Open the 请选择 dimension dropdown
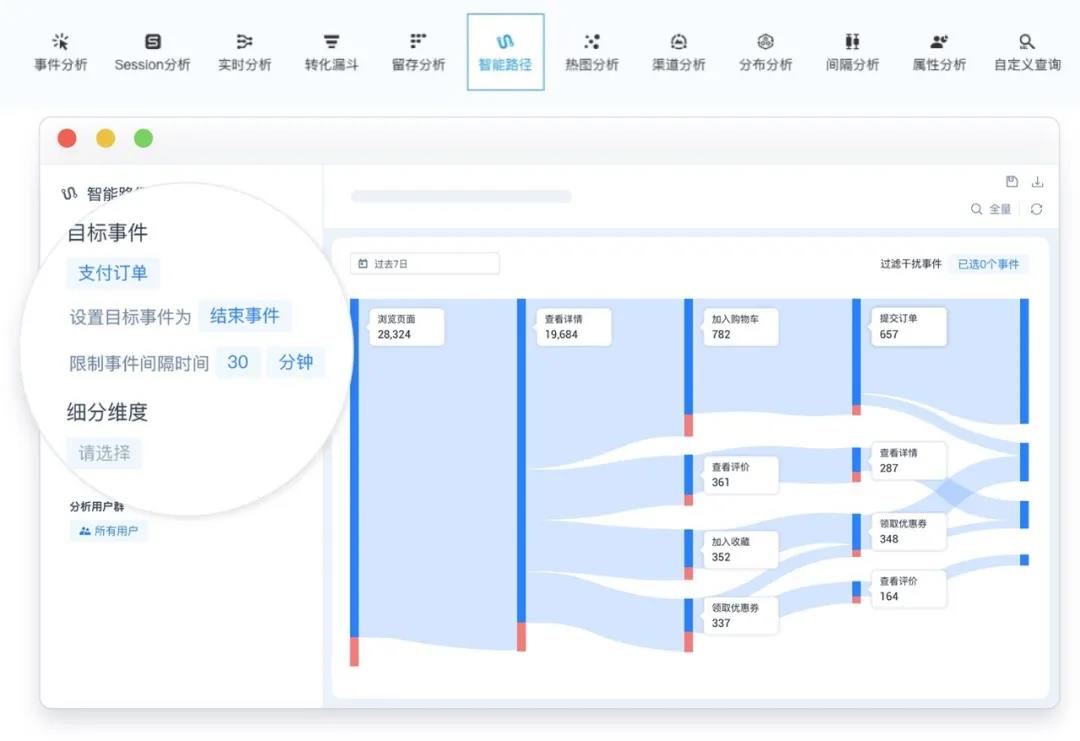 coord(104,453)
